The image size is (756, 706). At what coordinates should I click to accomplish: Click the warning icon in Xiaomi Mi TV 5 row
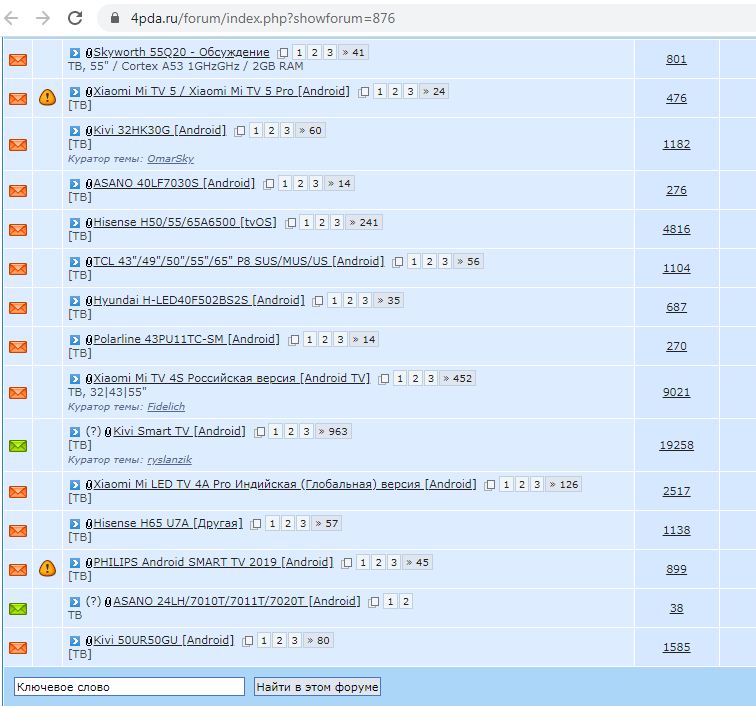(47, 97)
